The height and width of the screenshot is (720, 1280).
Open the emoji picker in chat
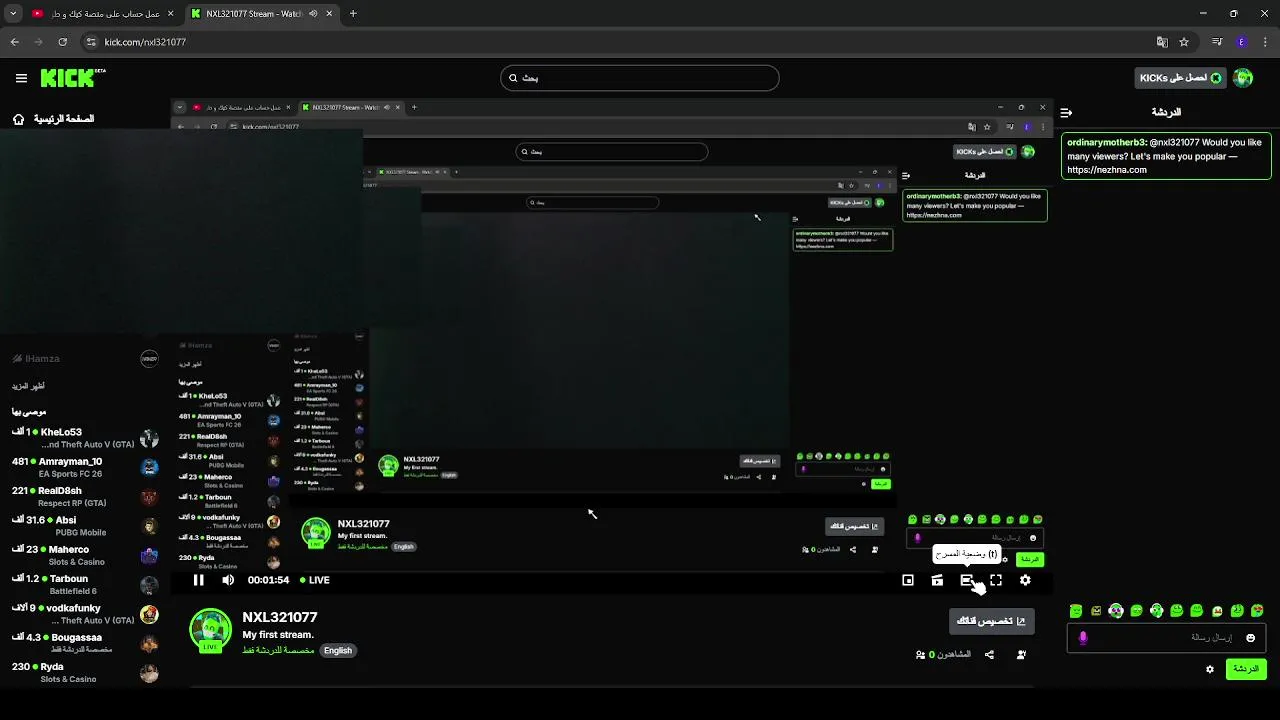tap(1250, 638)
